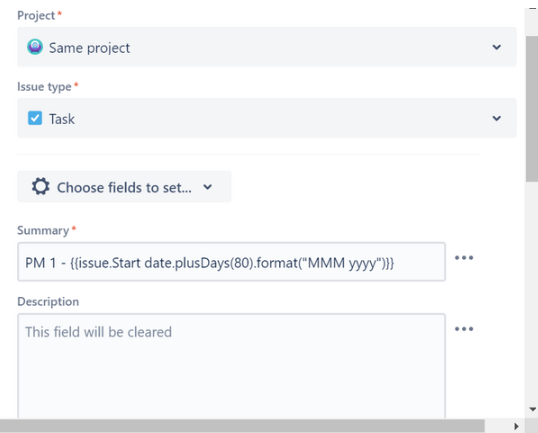Click the gear icon in Choose fields
Viewport: 538px width, 433px height.
coord(40,187)
